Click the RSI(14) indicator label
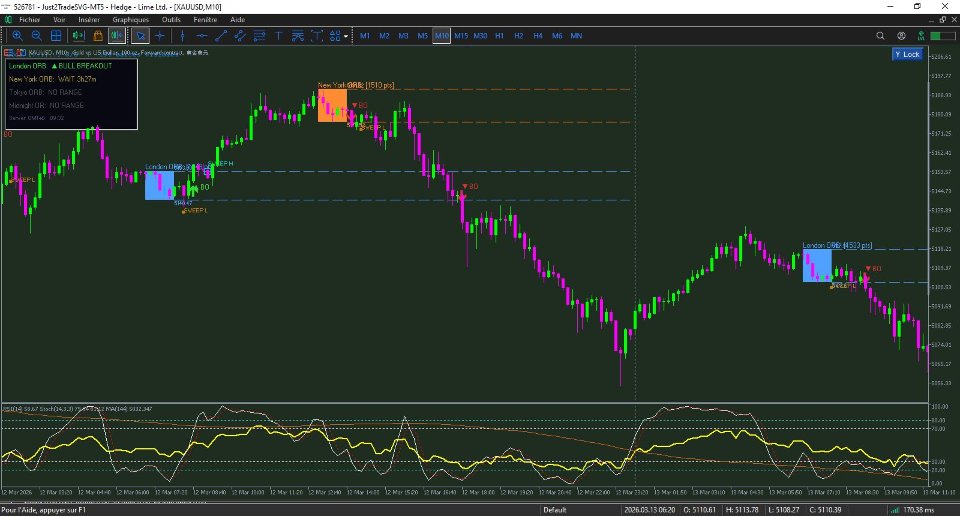The height and width of the screenshot is (516, 960). click(11, 408)
